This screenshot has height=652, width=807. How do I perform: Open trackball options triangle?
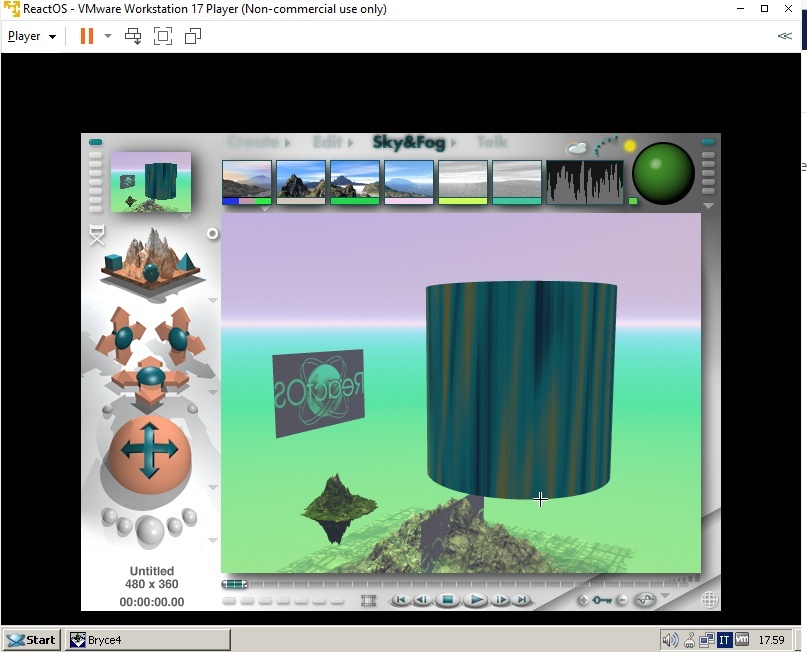[213, 487]
